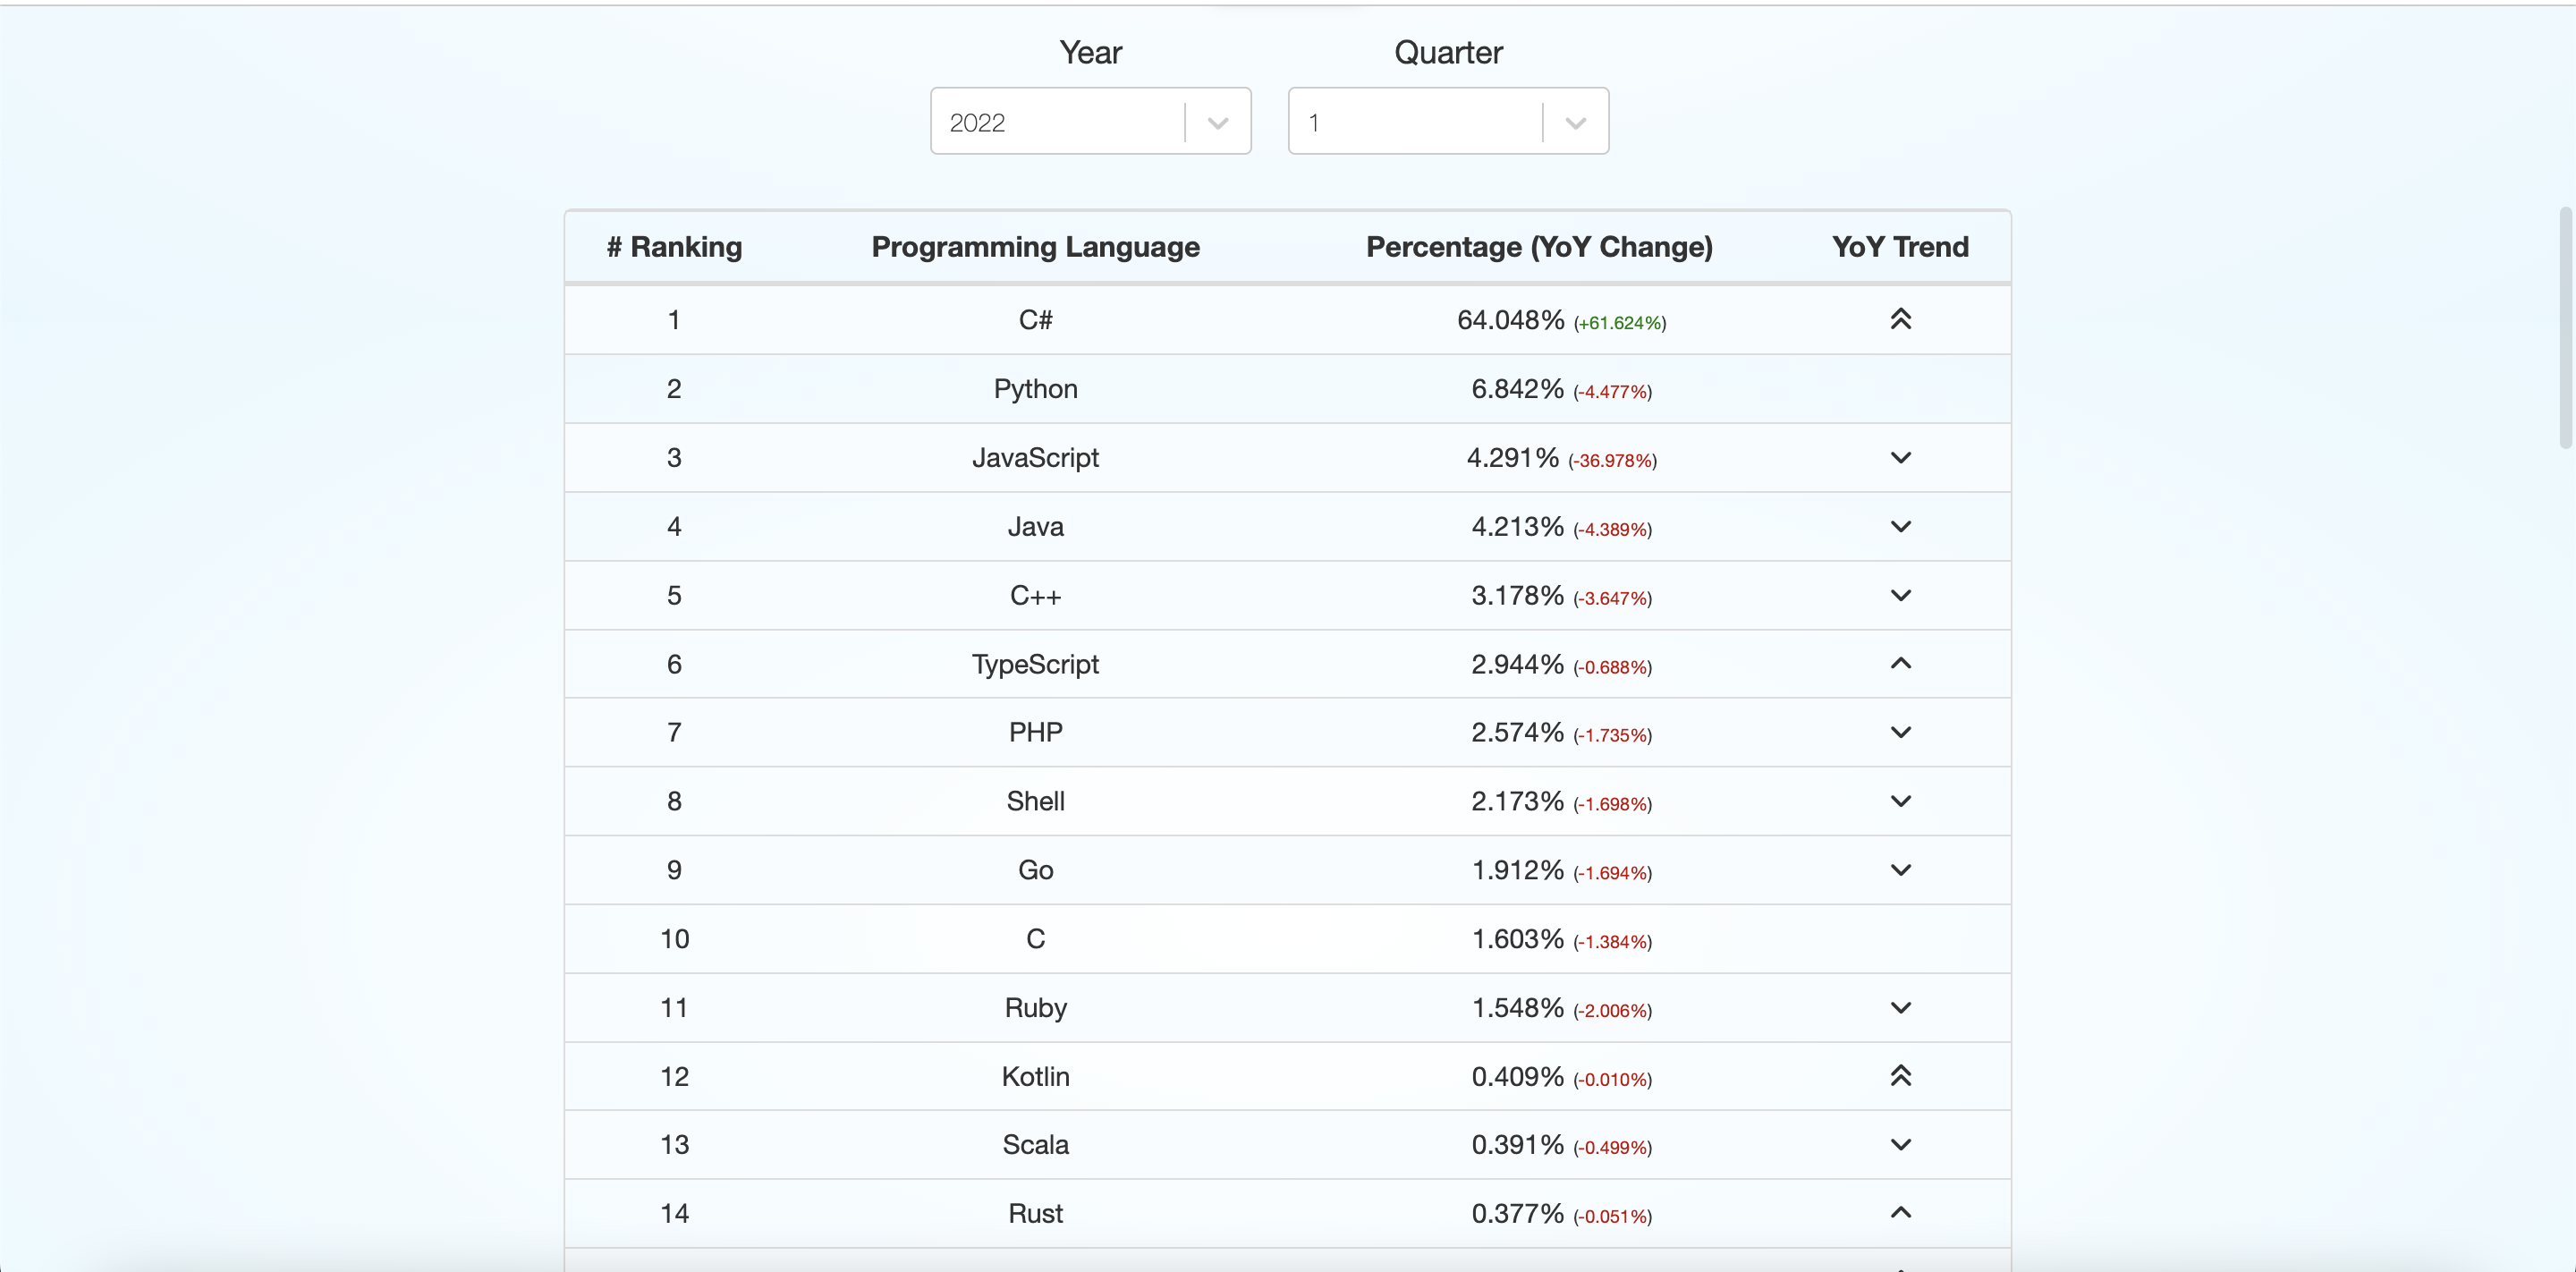The height and width of the screenshot is (1272, 2576).
Task: Click the Percentage (YoY Change) column header
Action: (x=1538, y=247)
